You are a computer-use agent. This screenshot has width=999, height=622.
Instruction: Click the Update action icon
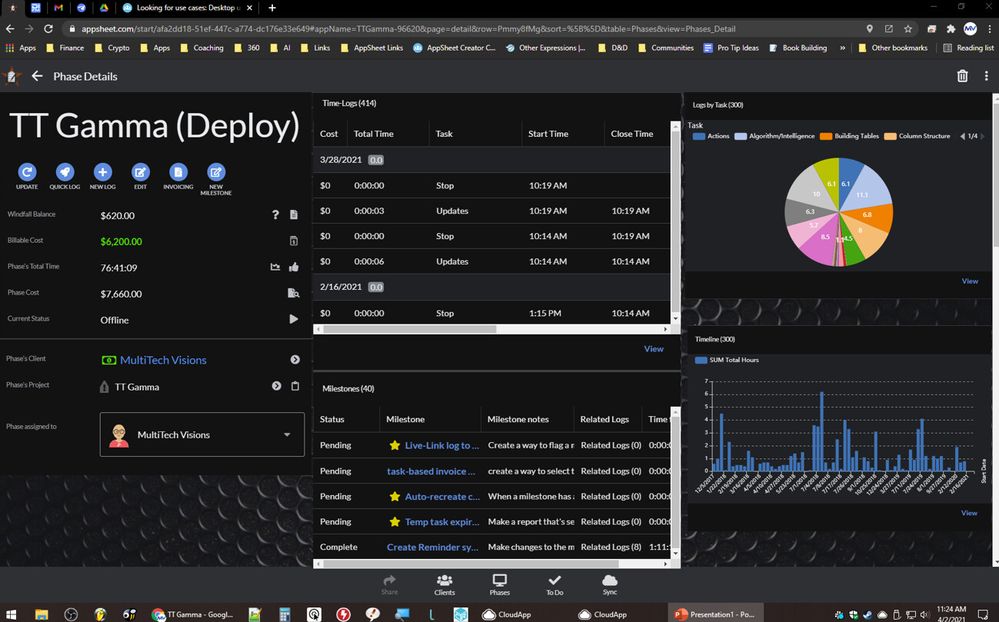tap(27, 172)
